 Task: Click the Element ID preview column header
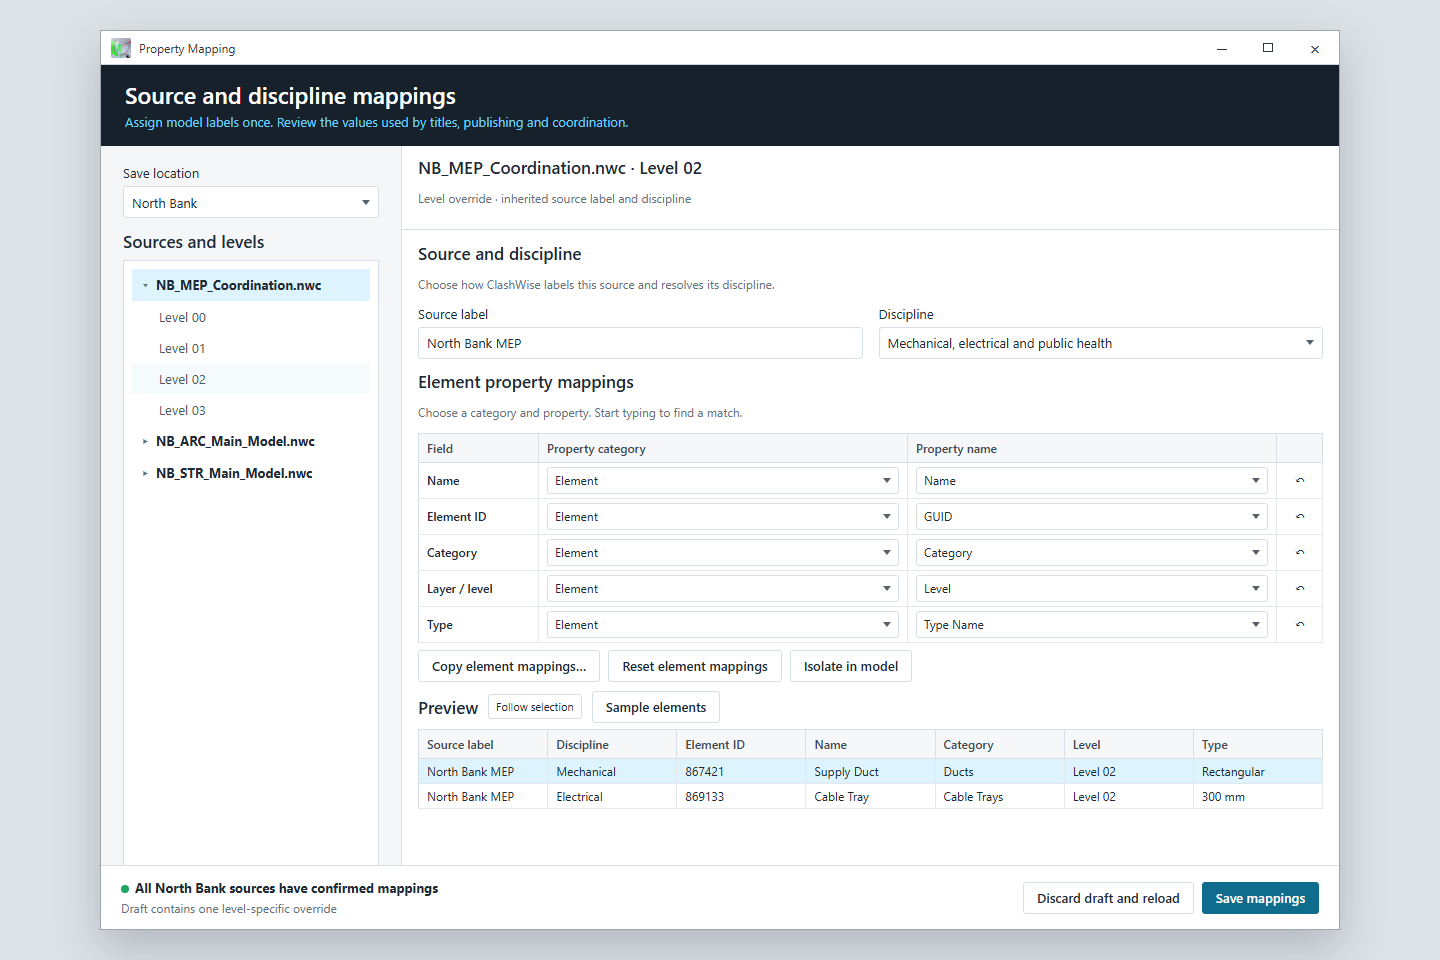[741, 744]
